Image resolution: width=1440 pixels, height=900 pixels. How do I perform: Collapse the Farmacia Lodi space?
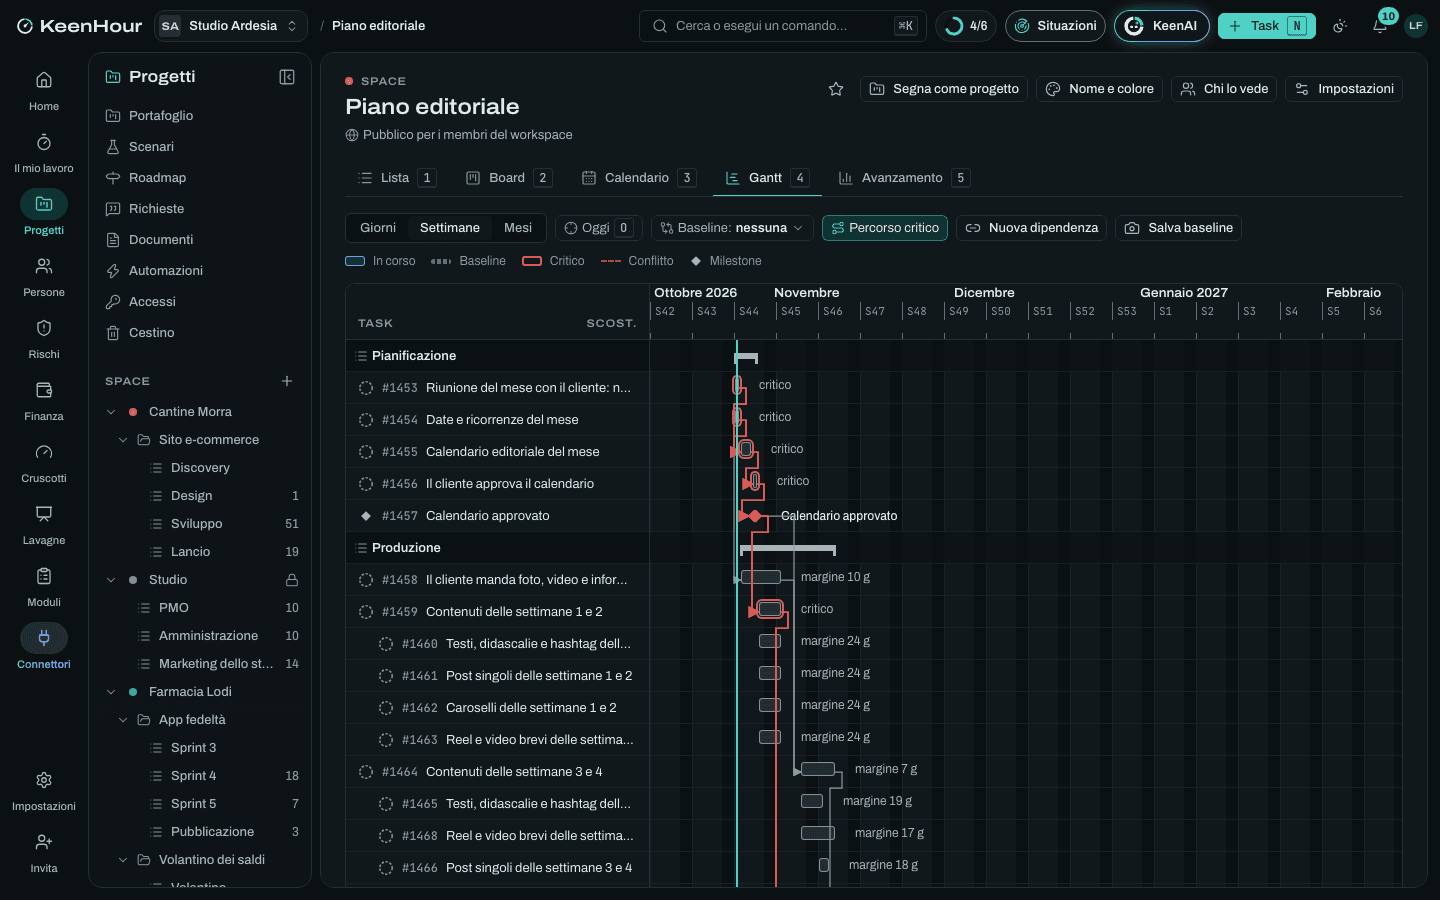[111, 692]
